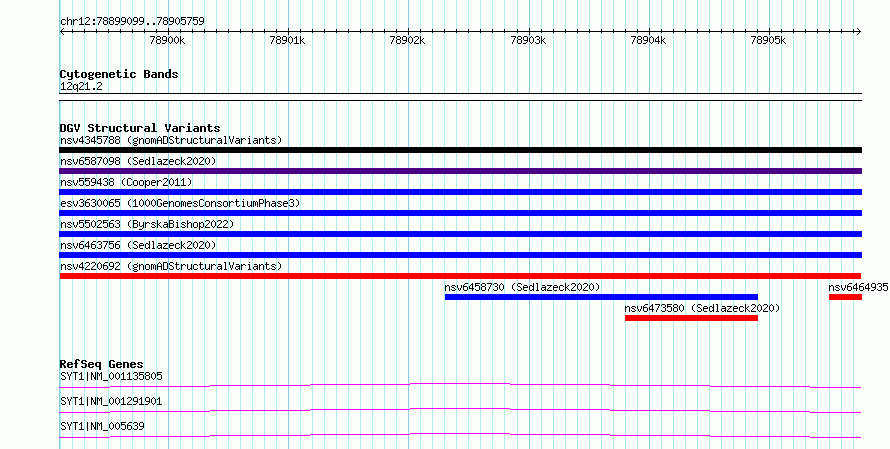Click the 78901k ruler tick label
This screenshot has width=890, height=449.
287,40
